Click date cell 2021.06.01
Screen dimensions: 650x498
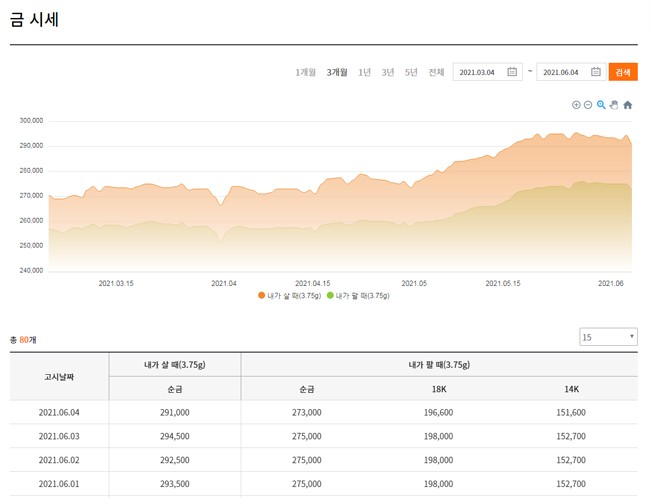pos(59,484)
